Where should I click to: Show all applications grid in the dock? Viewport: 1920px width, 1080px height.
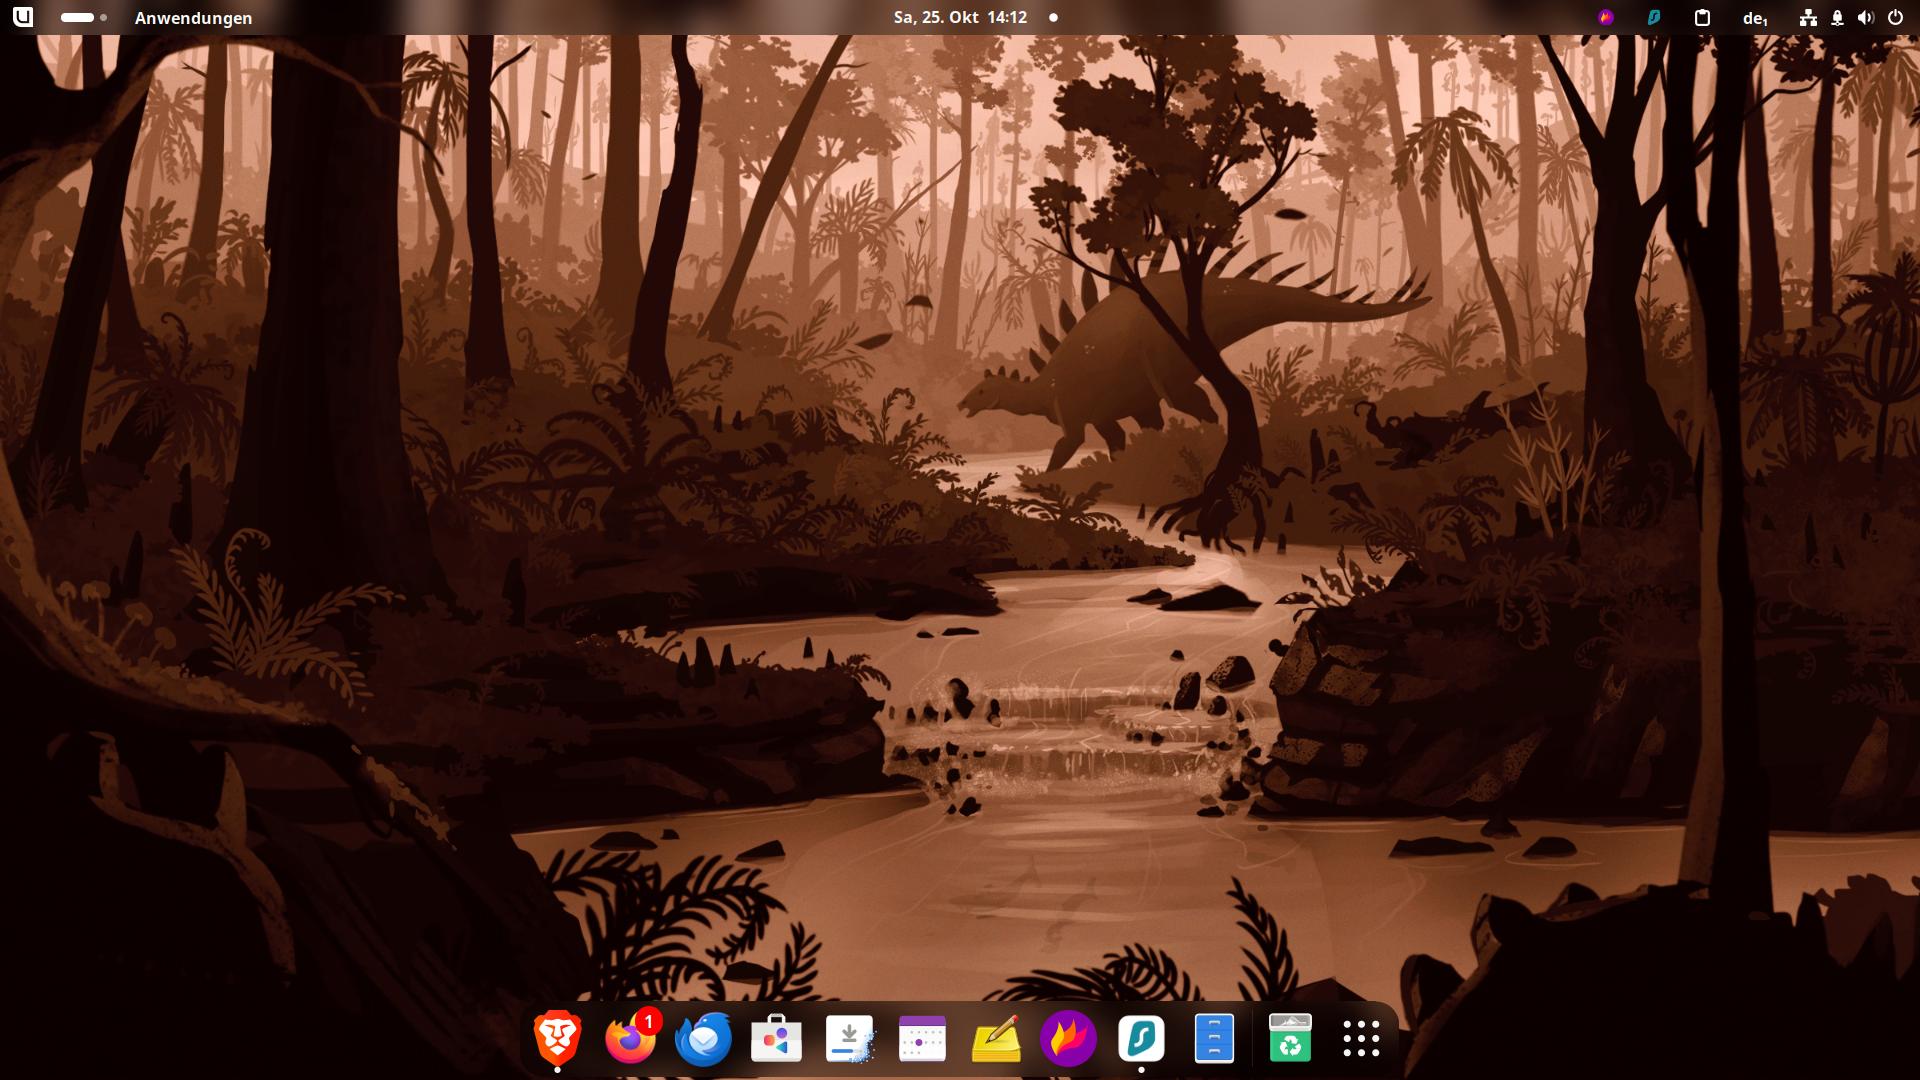(1361, 1038)
